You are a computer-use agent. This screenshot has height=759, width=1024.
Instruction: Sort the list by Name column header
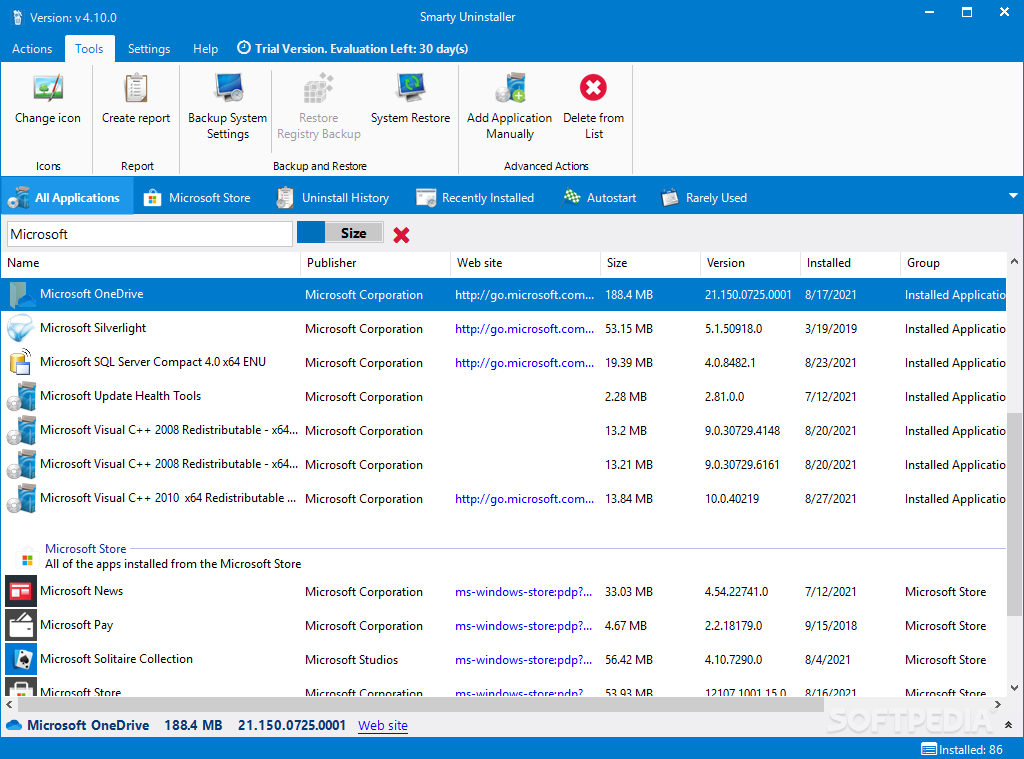pyautogui.click(x=150, y=263)
